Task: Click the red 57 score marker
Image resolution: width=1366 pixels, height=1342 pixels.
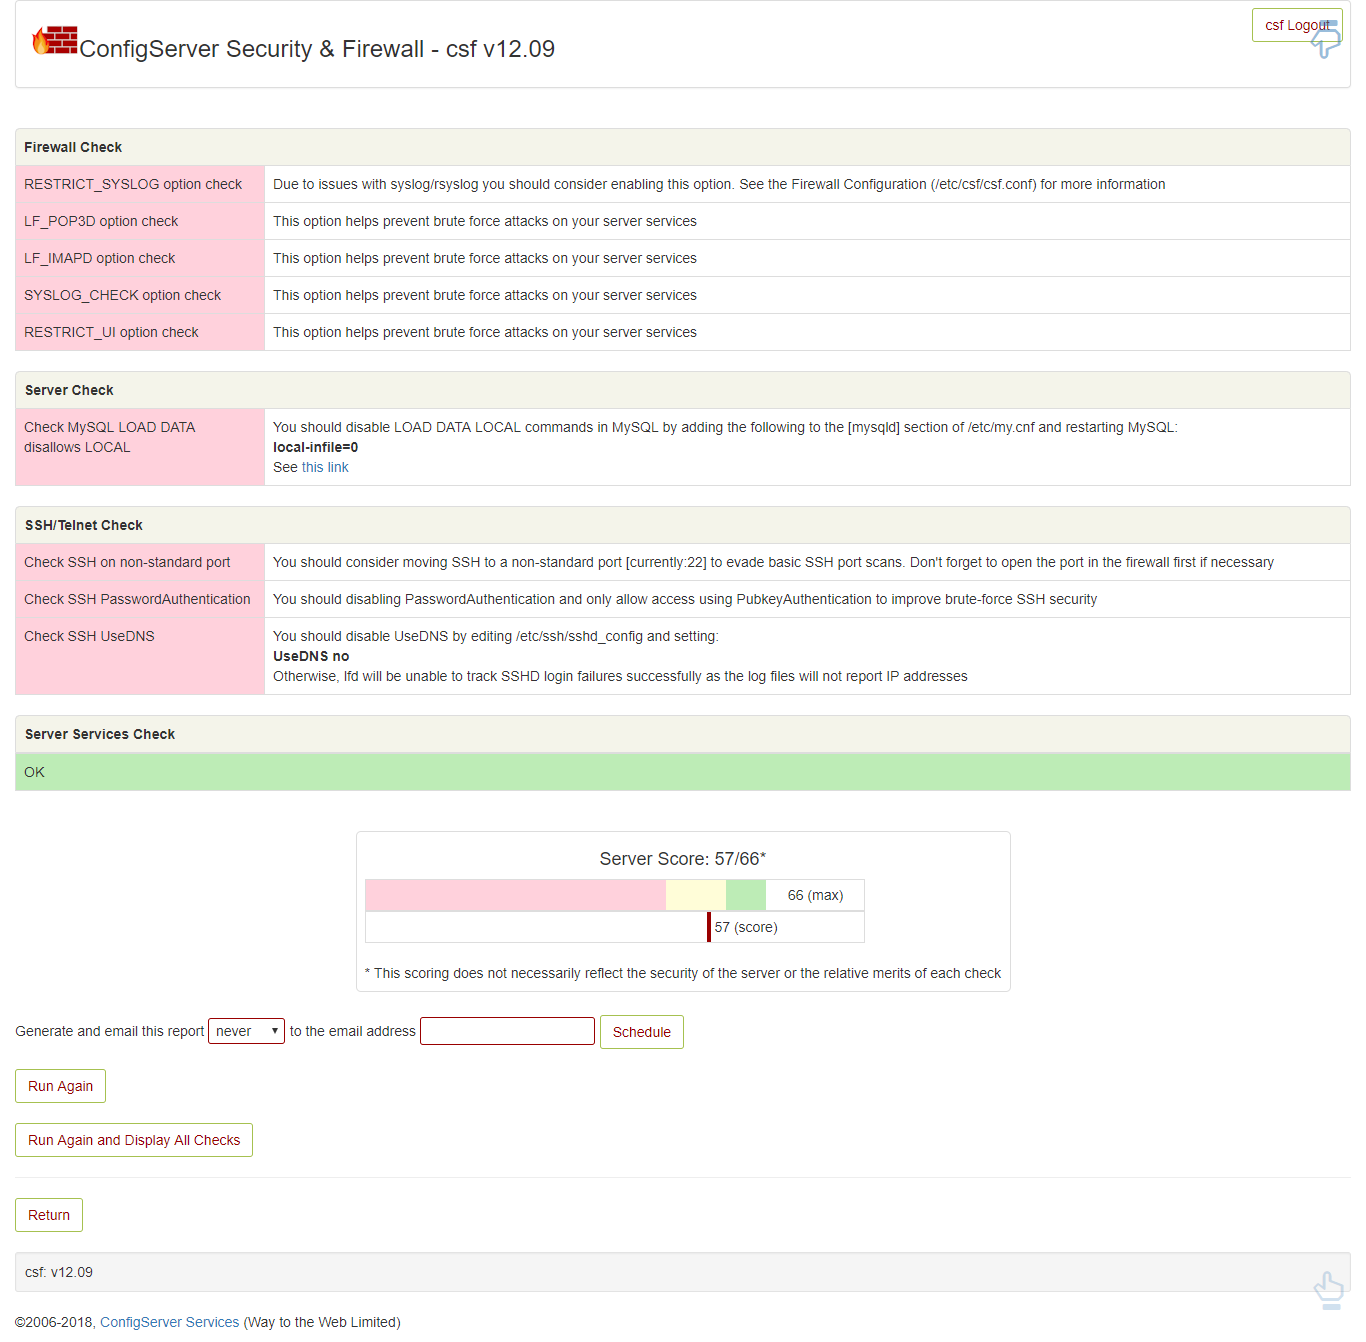Action: coord(709,927)
